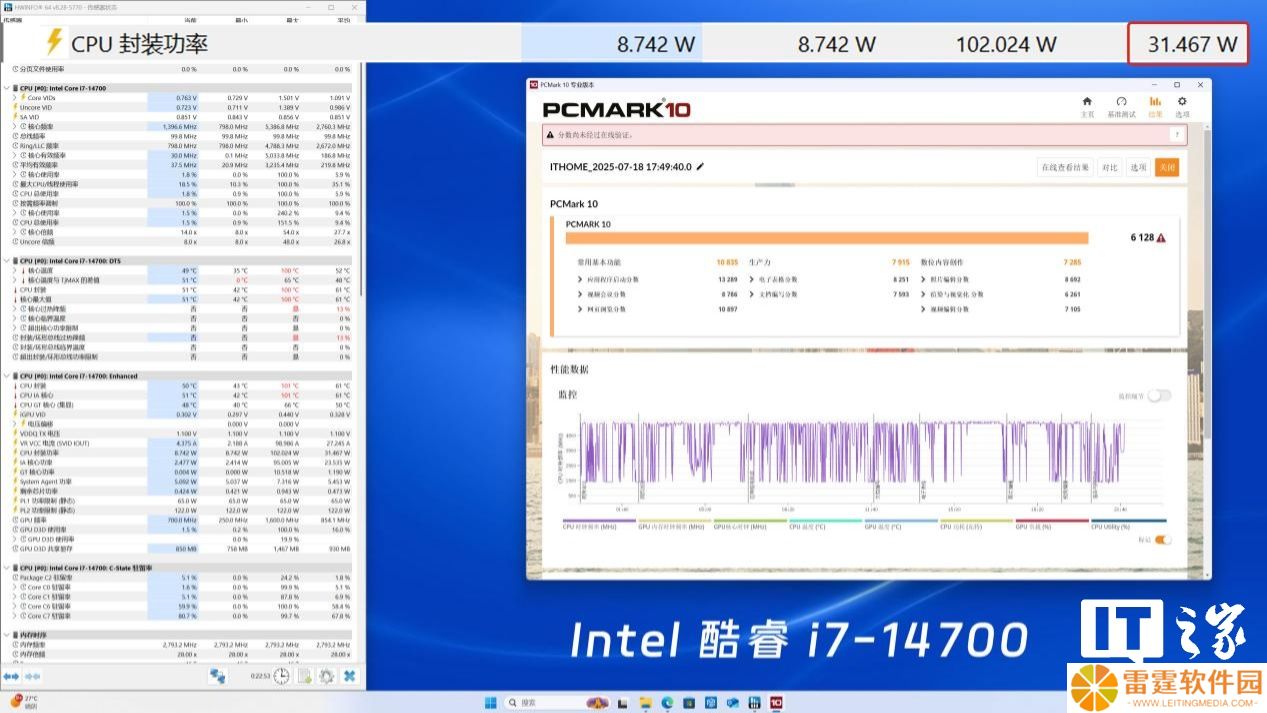Toggle the 标记 markers switch below the chart

point(1163,540)
